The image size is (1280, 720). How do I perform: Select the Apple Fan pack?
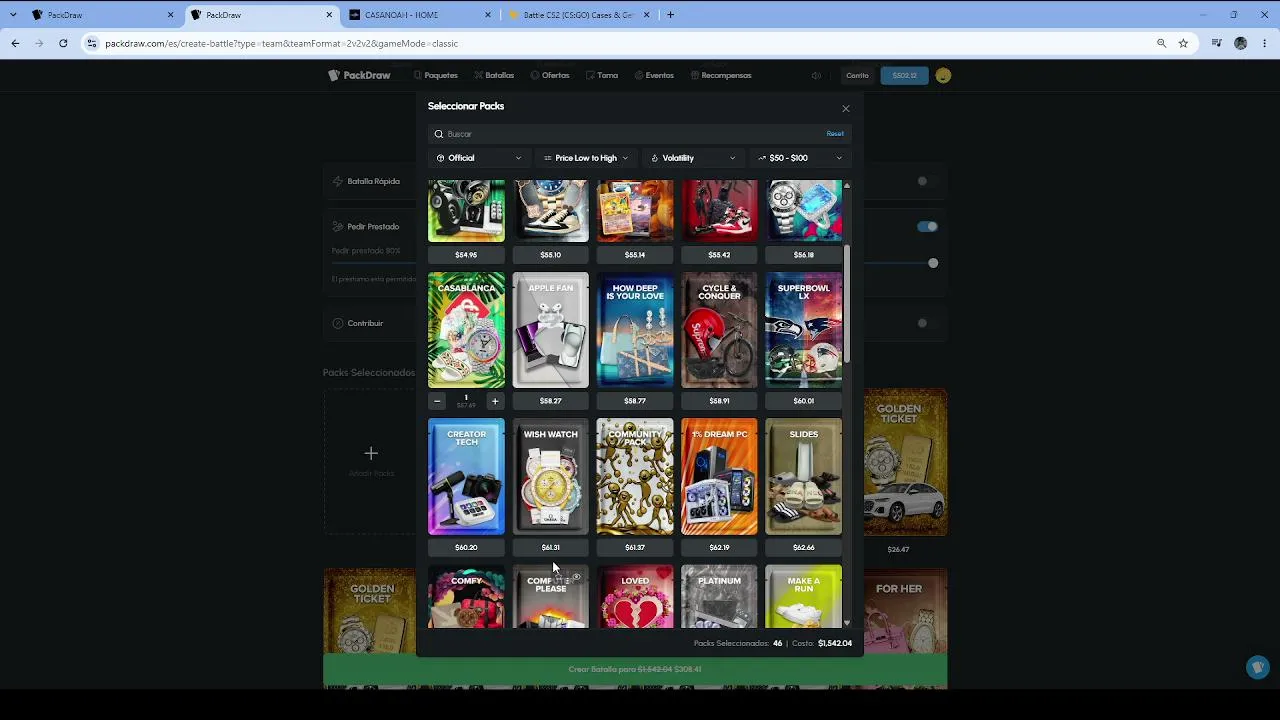click(x=551, y=330)
